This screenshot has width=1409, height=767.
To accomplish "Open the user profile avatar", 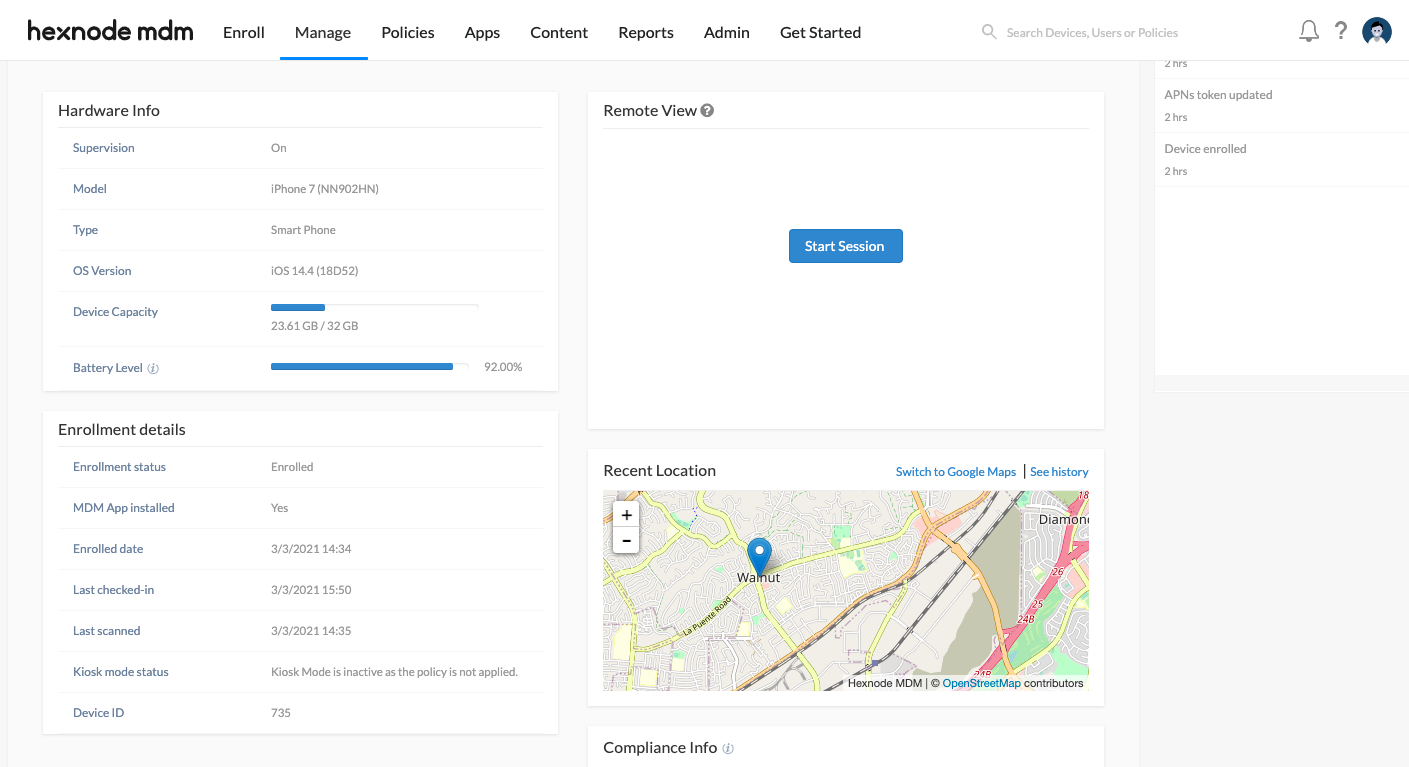I will click(x=1377, y=32).
